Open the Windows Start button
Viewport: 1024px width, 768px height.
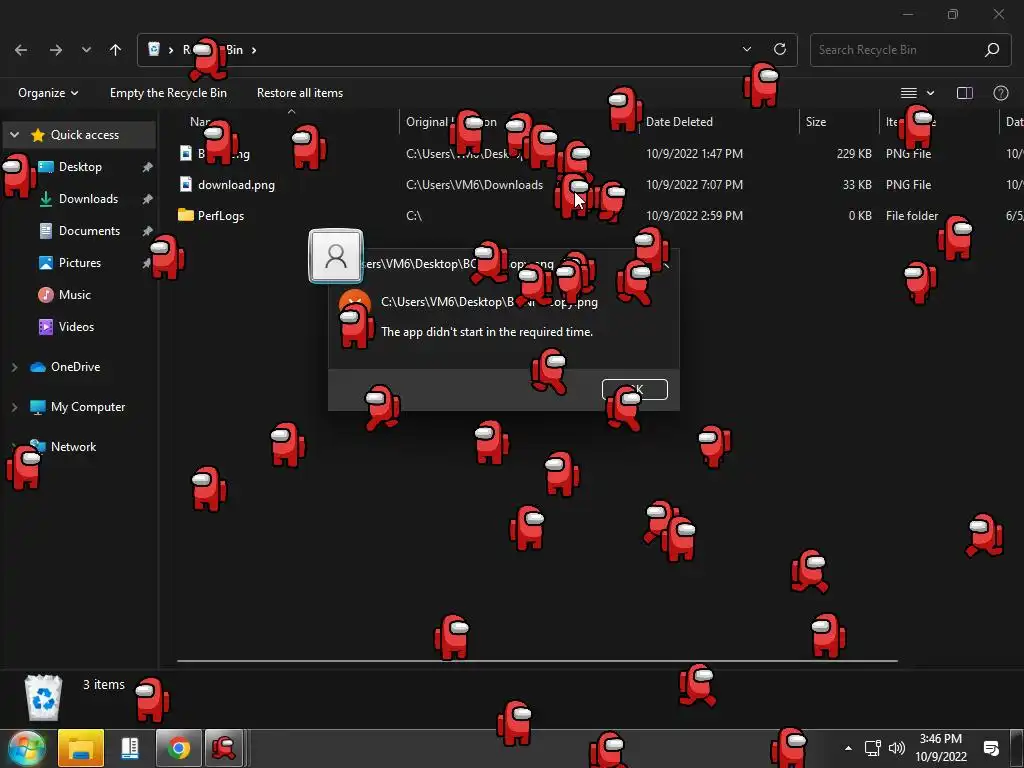point(27,748)
